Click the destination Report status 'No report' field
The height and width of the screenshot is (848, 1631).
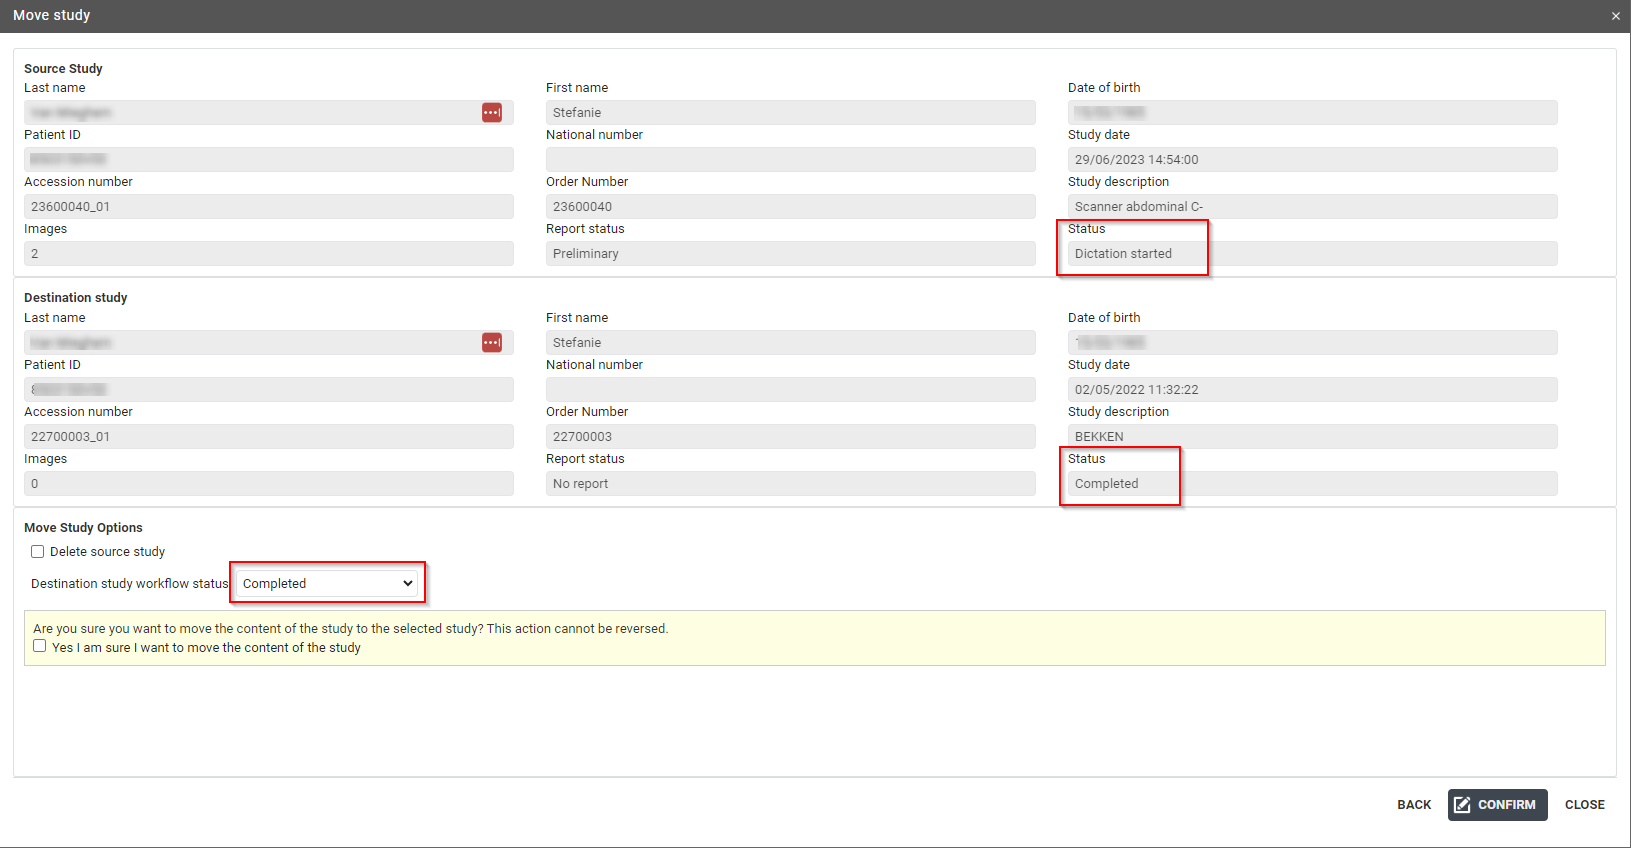point(790,484)
